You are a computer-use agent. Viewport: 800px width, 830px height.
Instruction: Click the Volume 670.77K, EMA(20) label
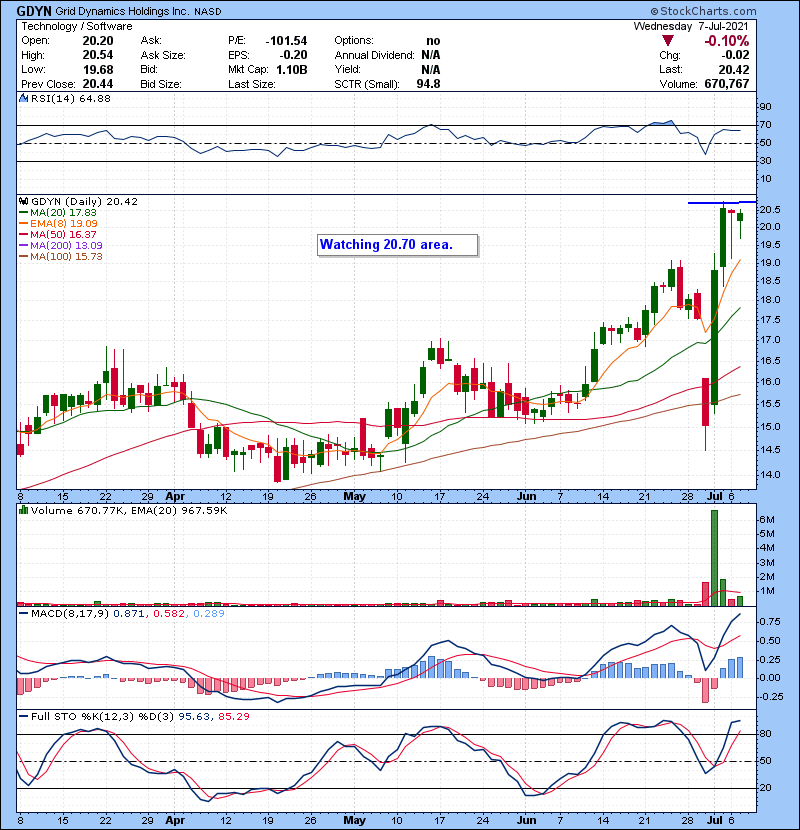[x=129, y=511]
